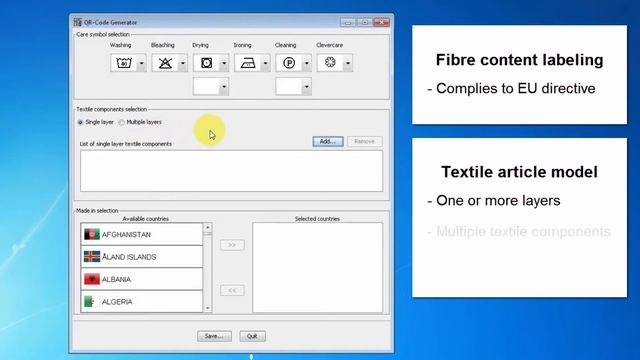Open the first Cleaning dropdown arrow

tap(307, 63)
